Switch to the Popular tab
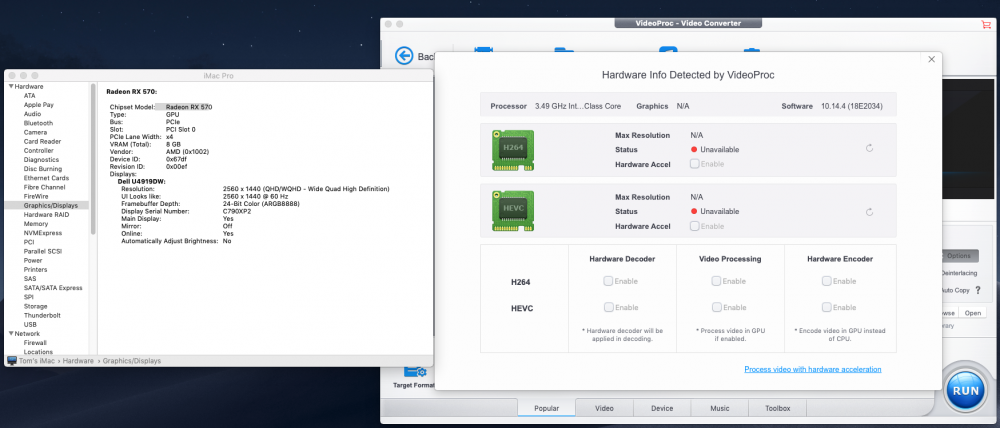Image resolution: width=1000 pixels, height=428 pixels. coord(547,408)
